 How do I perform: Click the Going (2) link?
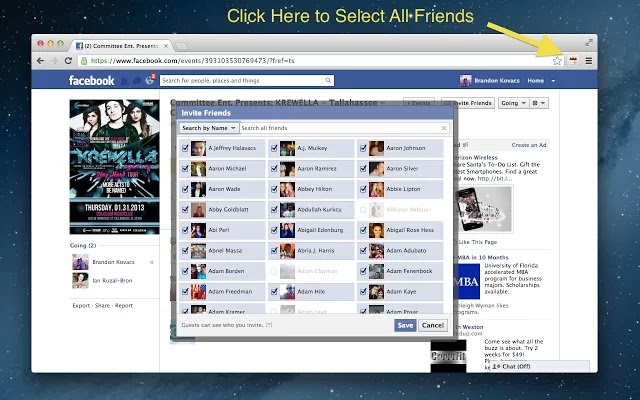coord(83,246)
